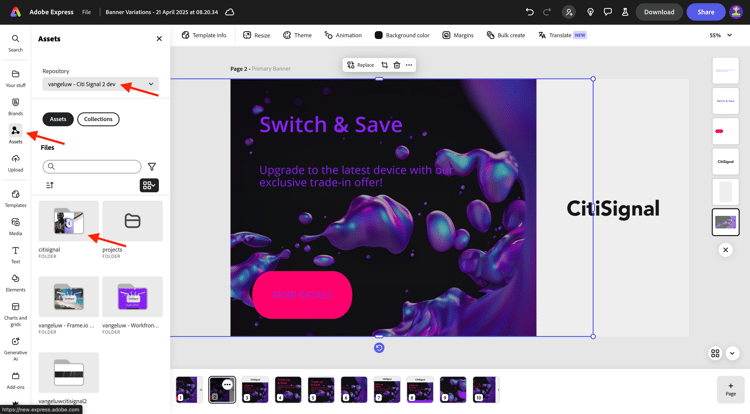Close the right-hand thumbnail panel
The height and width of the screenshot is (414, 750).
pos(726,250)
